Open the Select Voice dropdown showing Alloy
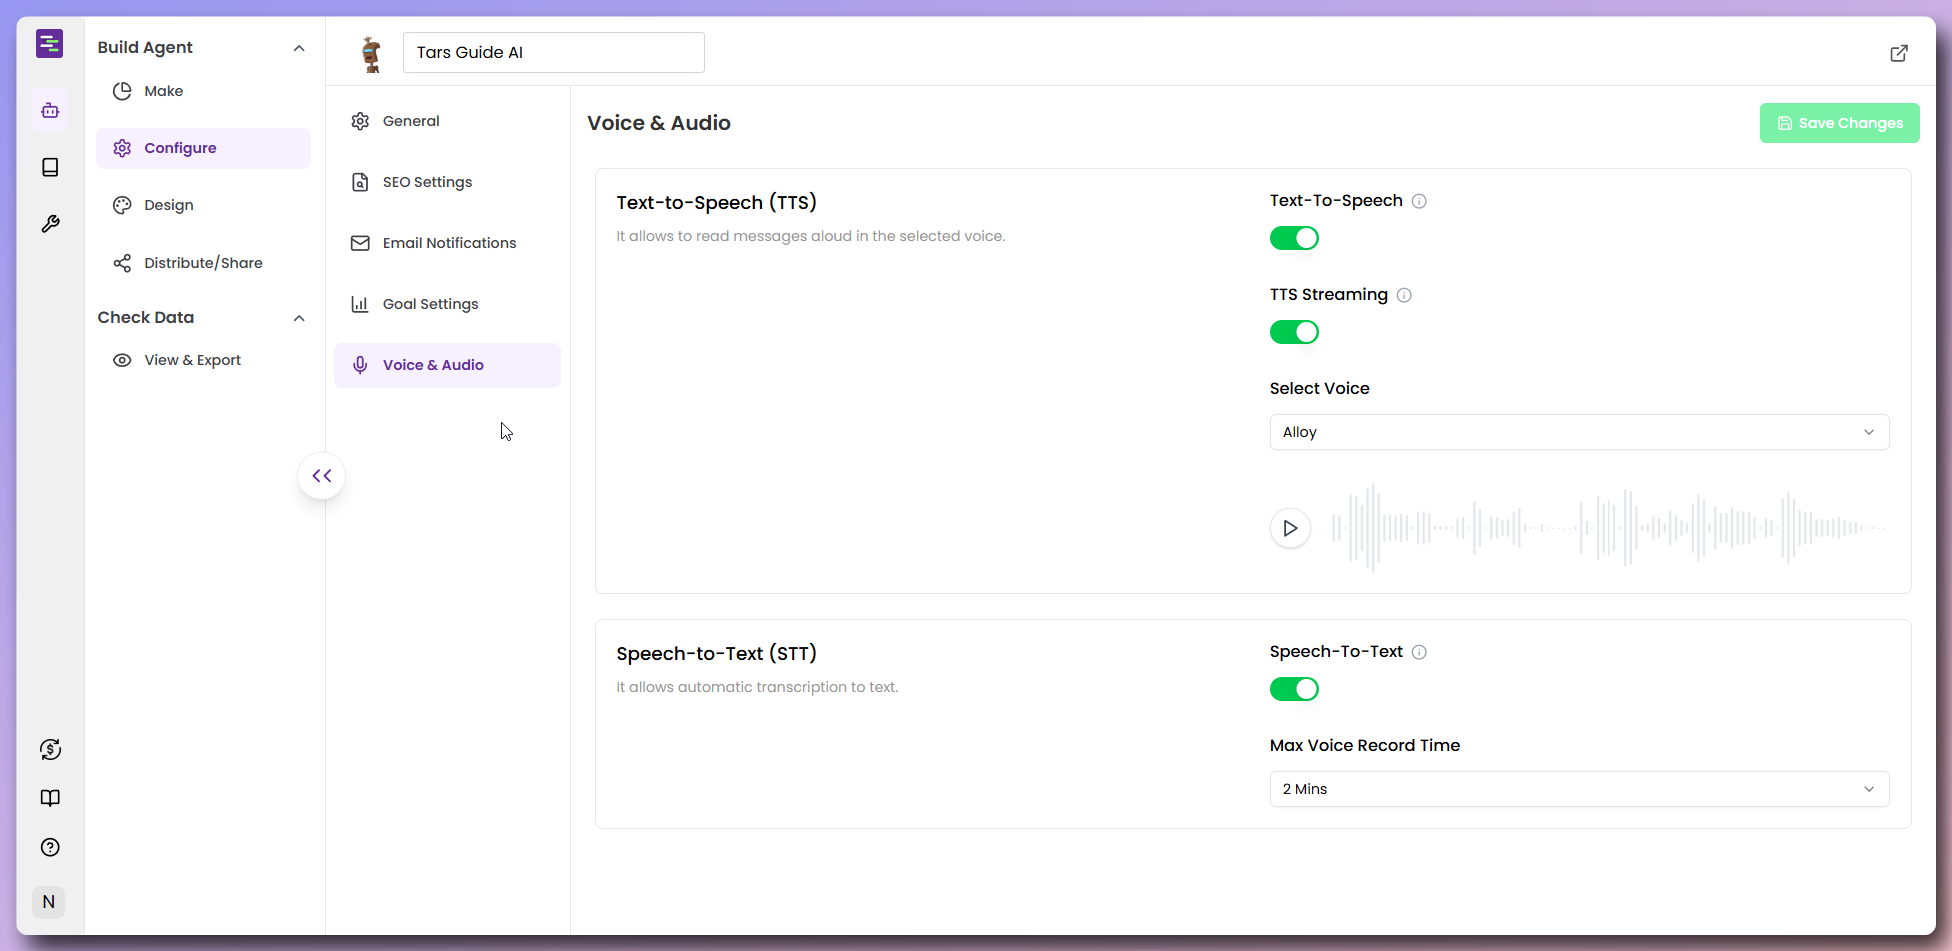The height and width of the screenshot is (951, 1952). point(1579,432)
